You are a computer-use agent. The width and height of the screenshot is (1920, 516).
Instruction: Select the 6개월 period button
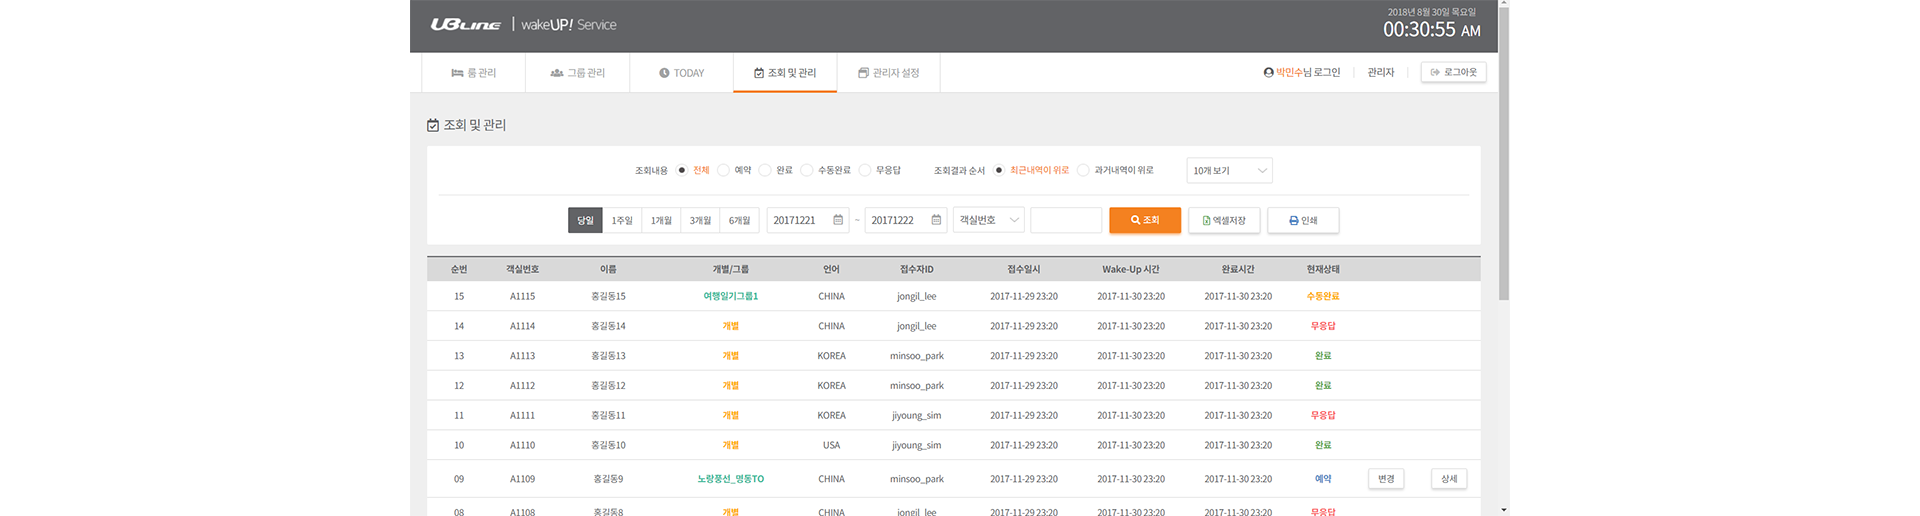pos(739,220)
